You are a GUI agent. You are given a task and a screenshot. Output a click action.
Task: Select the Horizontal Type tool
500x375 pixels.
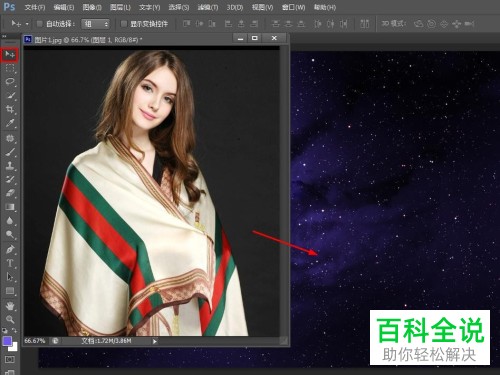tap(10, 263)
